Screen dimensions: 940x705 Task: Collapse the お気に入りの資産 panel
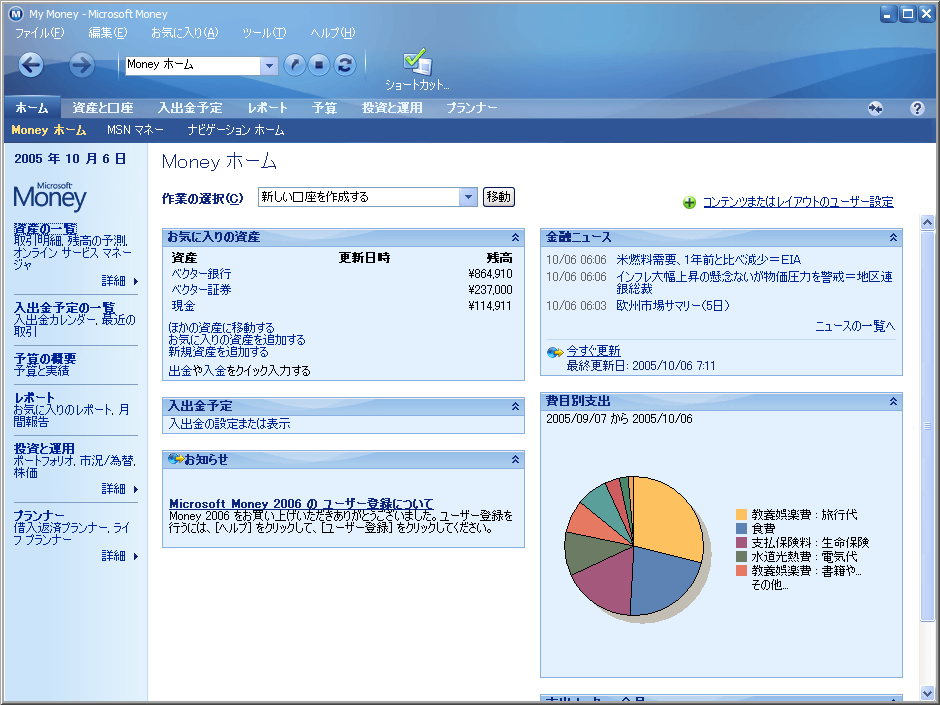515,237
